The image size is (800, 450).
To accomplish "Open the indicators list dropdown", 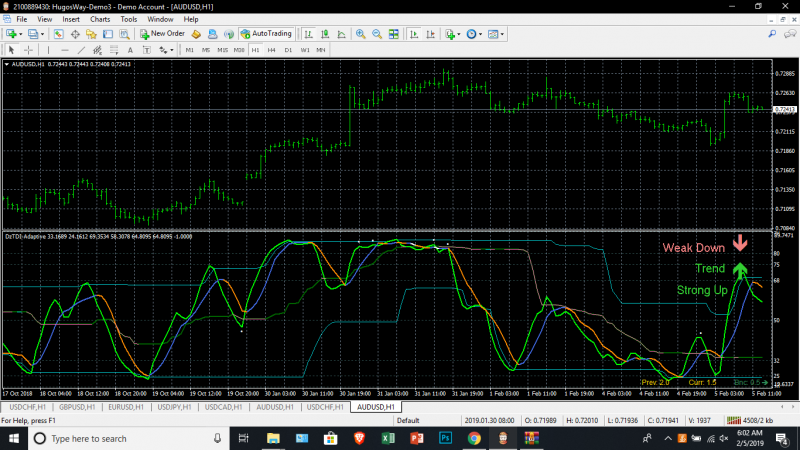I will click(459, 34).
